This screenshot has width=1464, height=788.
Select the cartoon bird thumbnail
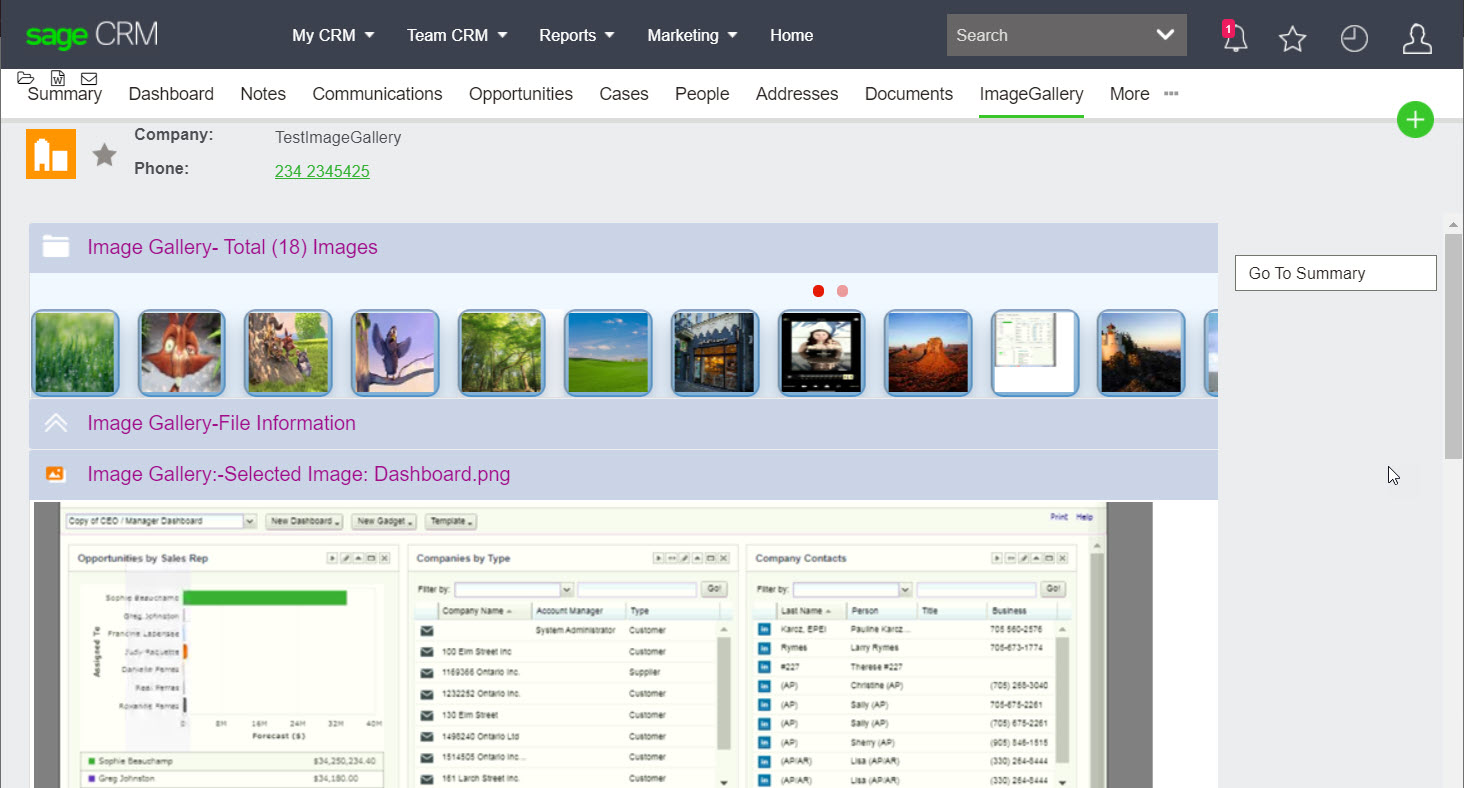[x=395, y=353]
